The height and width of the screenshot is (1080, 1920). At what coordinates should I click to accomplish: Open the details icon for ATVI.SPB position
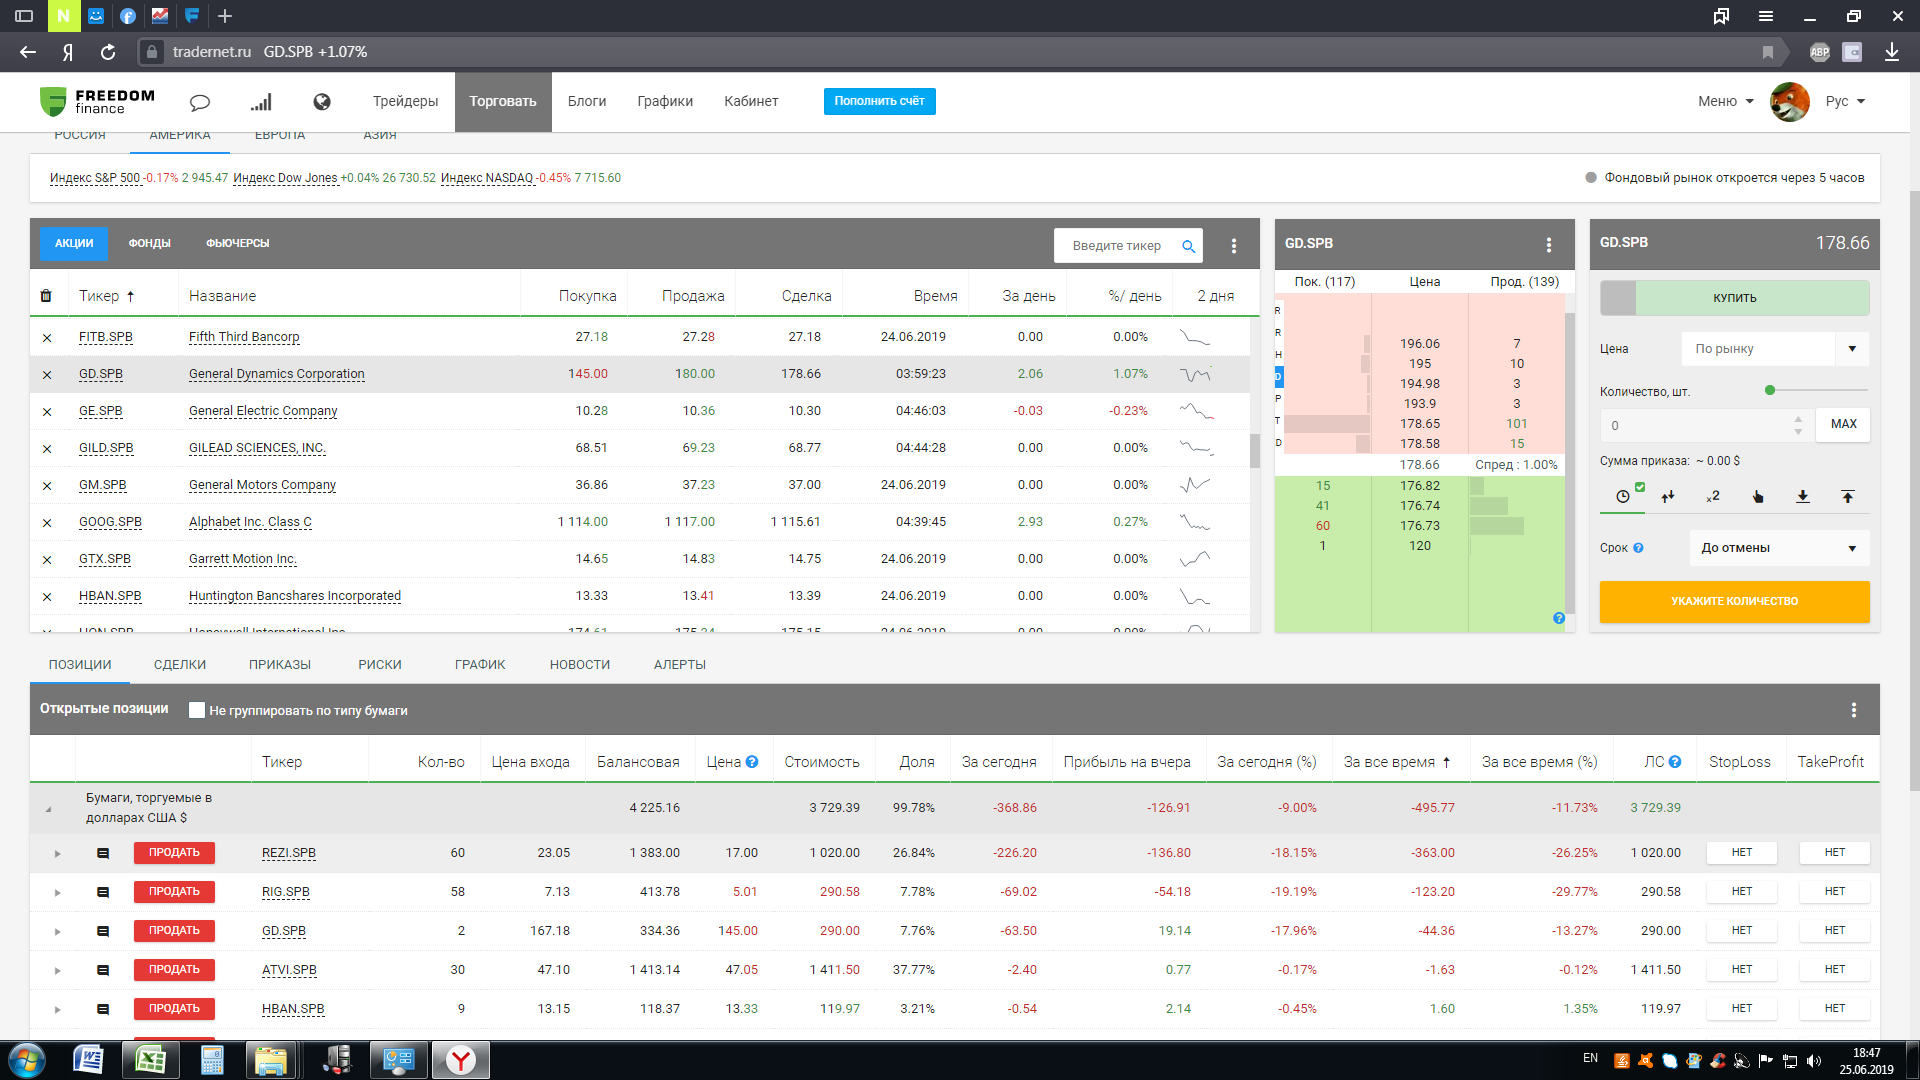click(x=103, y=970)
